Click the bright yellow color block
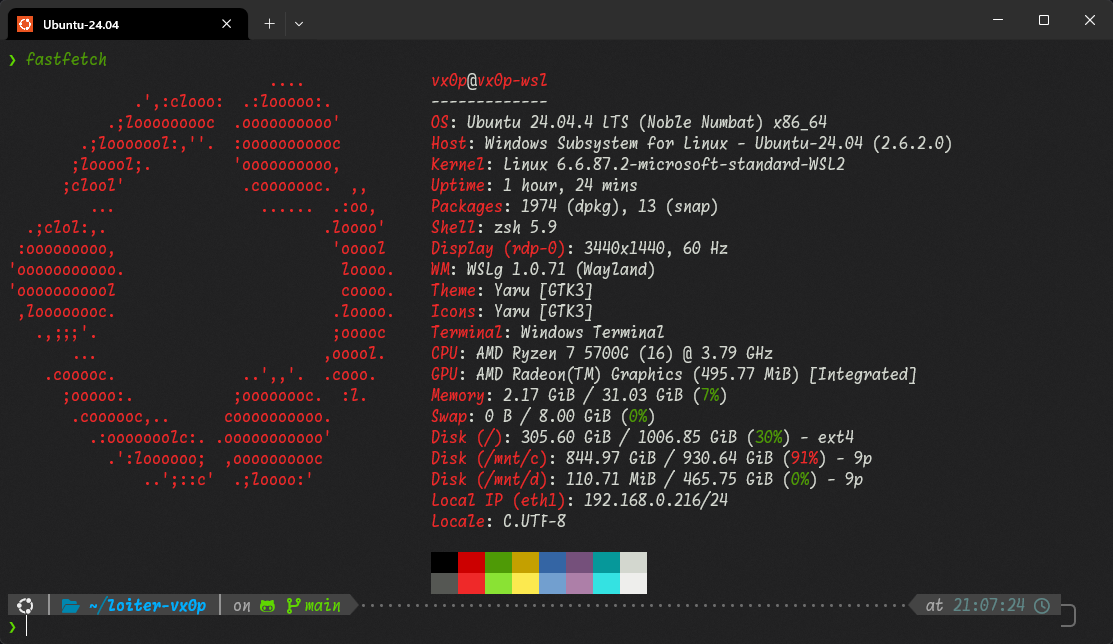 click(525, 583)
